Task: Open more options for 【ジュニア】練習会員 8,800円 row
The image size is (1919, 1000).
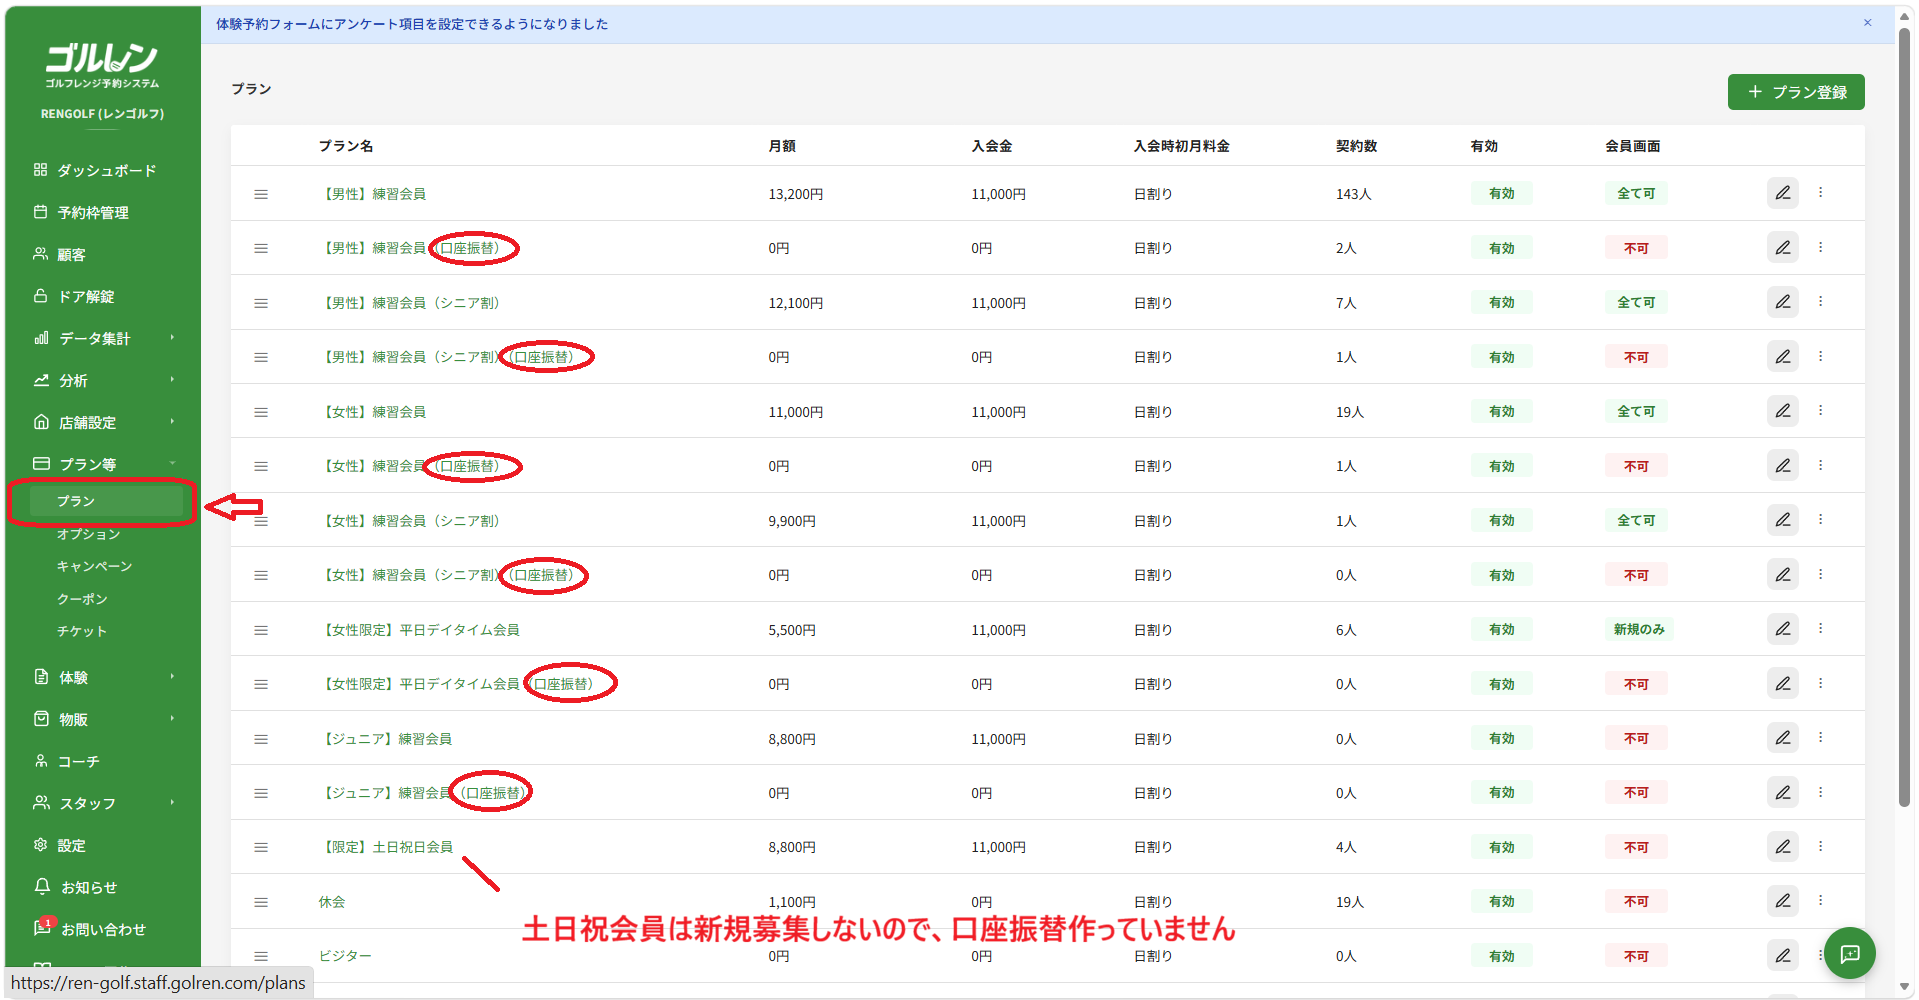Action: click(x=1820, y=738)
